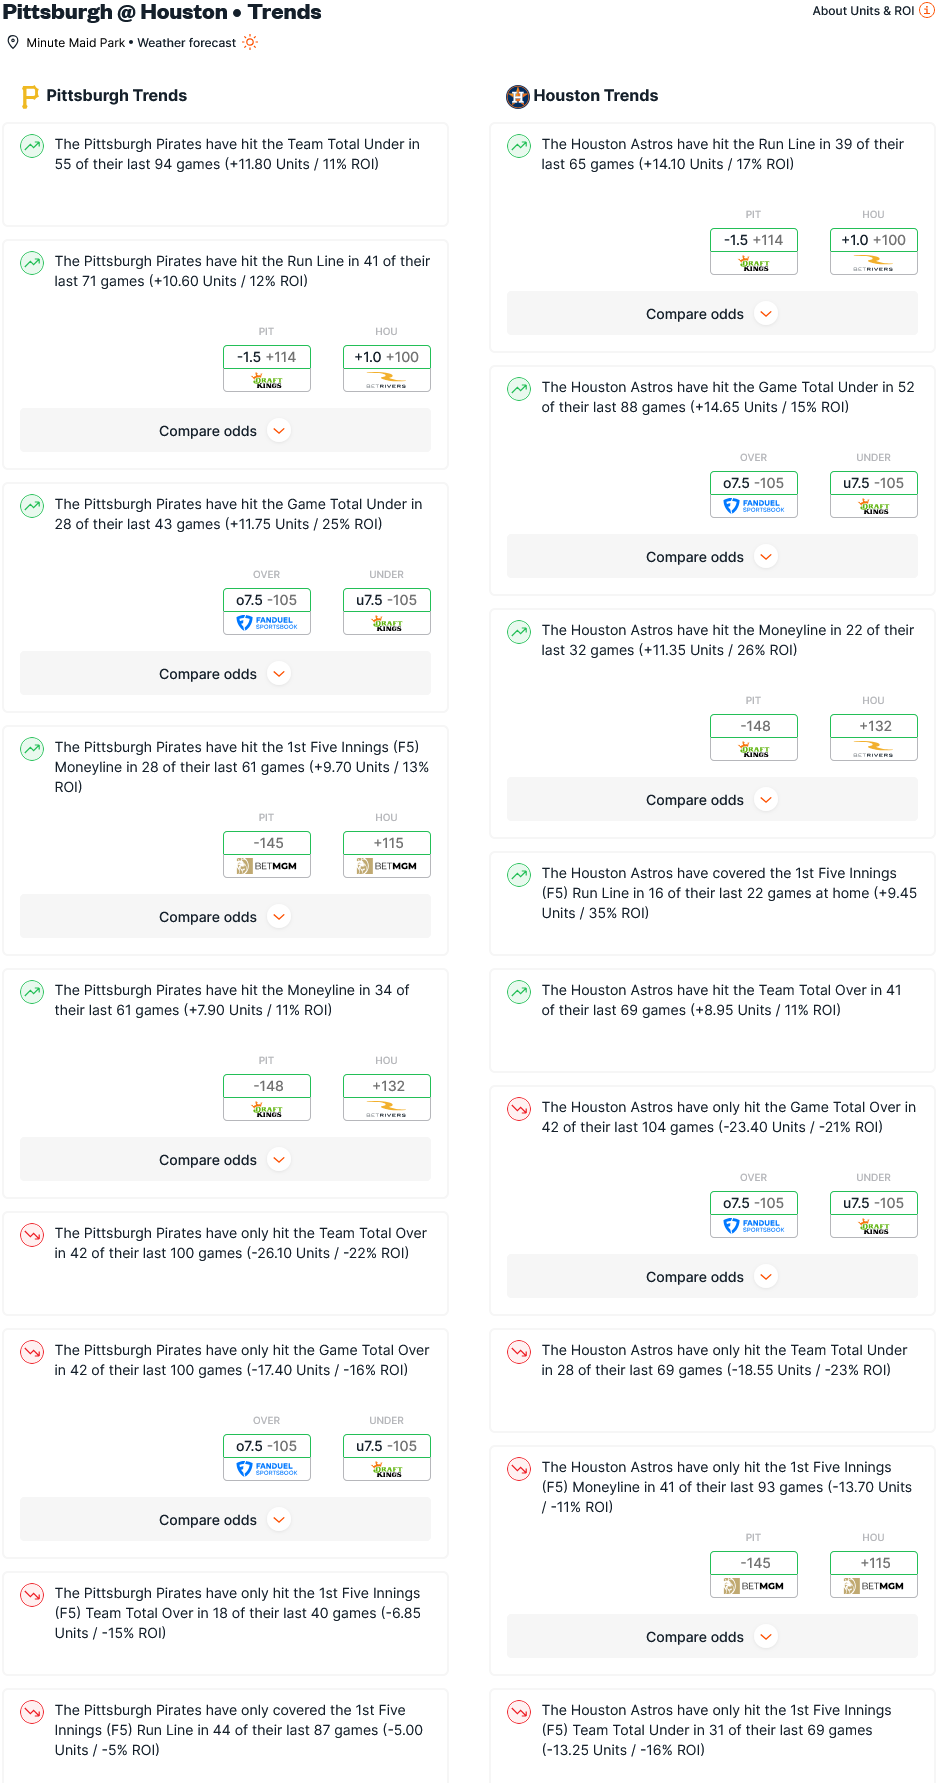Expand Compare odds under Pirates F5 Moneyline trend
Viewport: 938px width, 1783px height.
pos(225,917)
